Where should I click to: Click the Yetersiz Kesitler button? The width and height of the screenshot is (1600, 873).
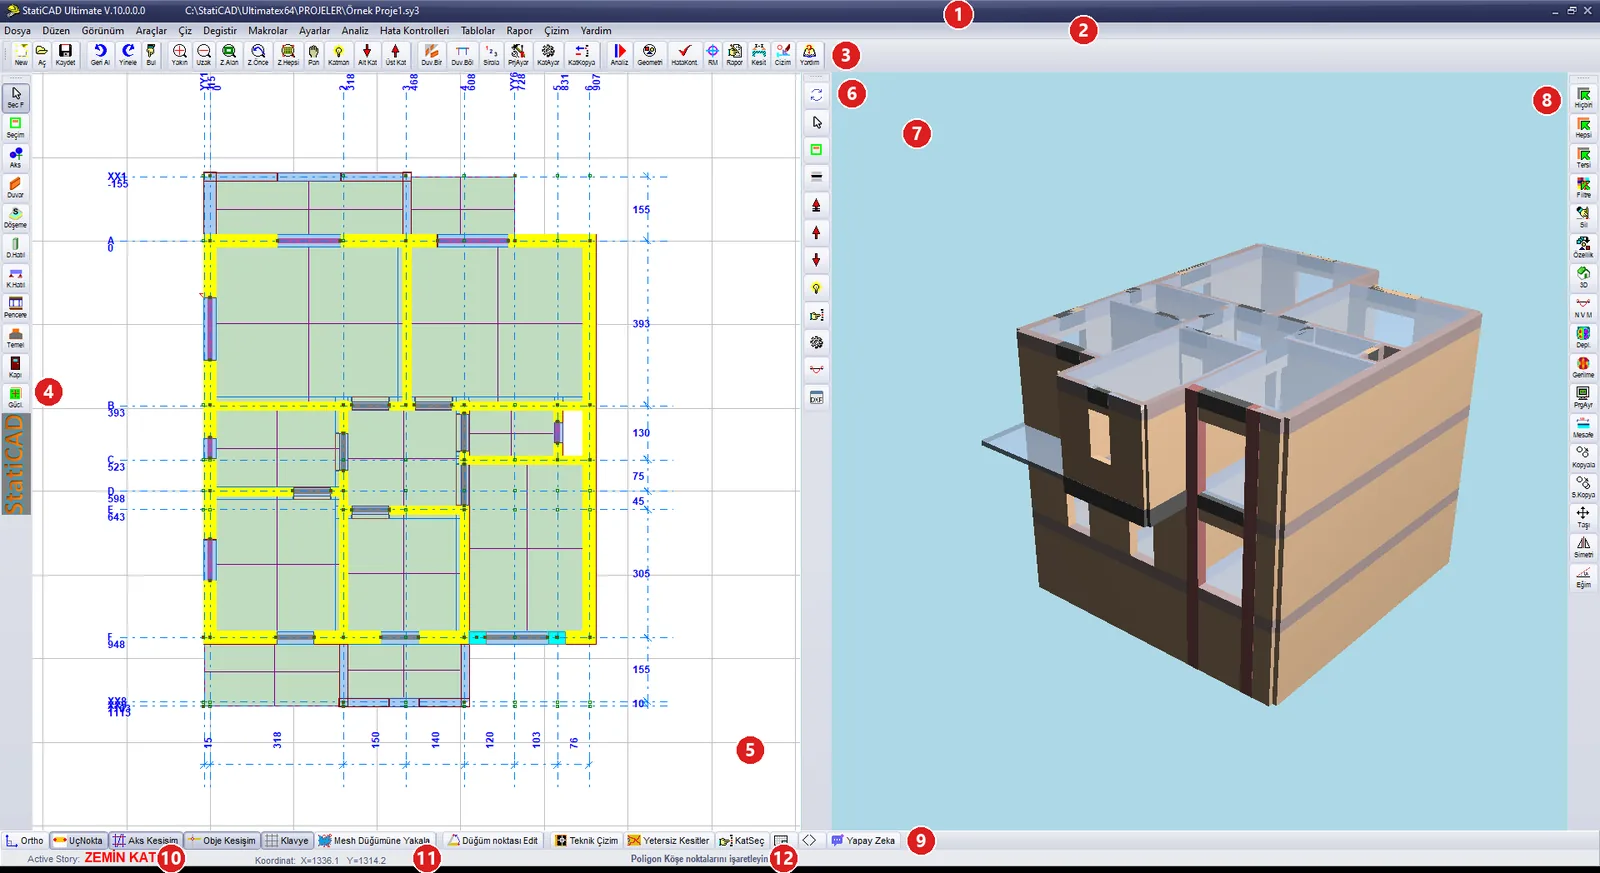tap(669, 841)
